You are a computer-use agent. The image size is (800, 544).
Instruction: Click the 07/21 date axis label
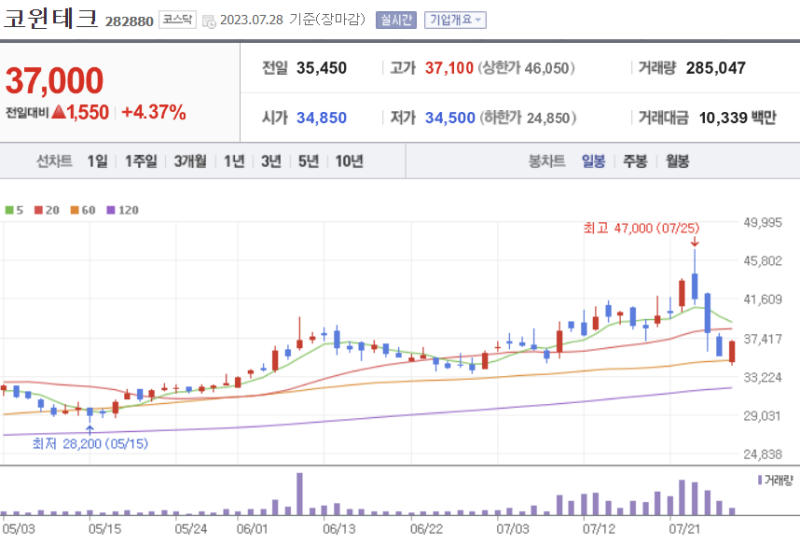tap(685, 529)
